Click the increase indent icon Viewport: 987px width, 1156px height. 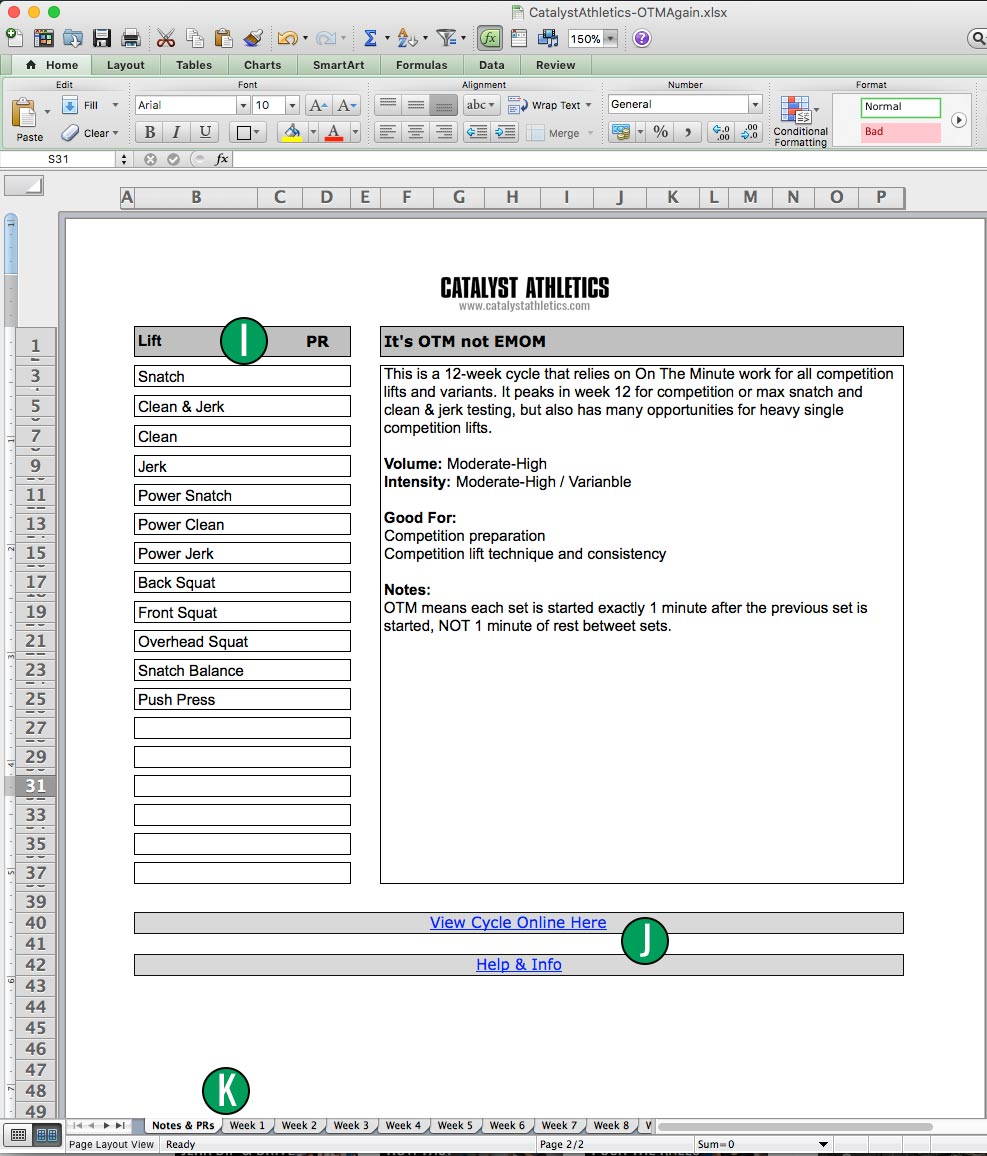pos(505,133)
